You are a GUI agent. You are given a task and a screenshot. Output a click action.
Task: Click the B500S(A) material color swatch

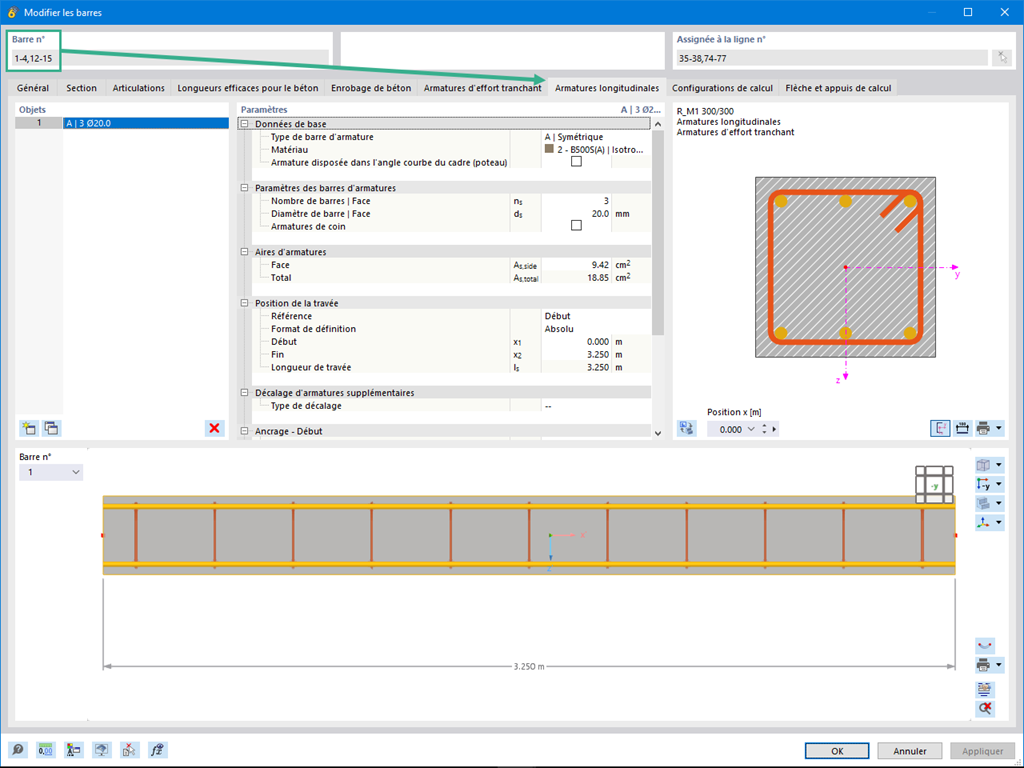549,149
